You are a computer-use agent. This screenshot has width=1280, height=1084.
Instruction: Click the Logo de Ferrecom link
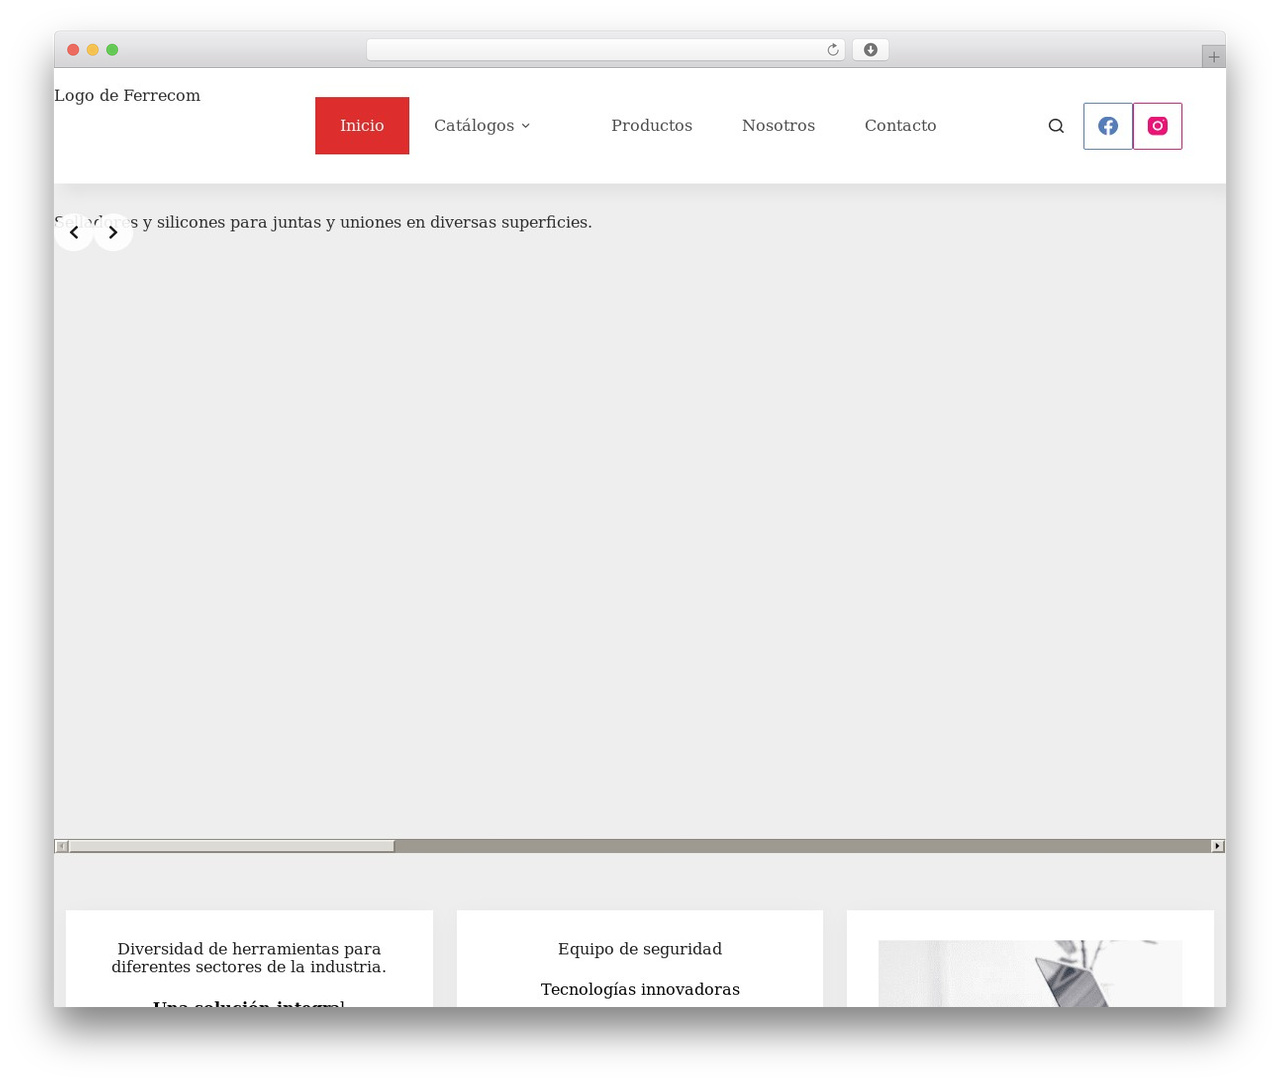pyautogui.click(x=127, y=96)
